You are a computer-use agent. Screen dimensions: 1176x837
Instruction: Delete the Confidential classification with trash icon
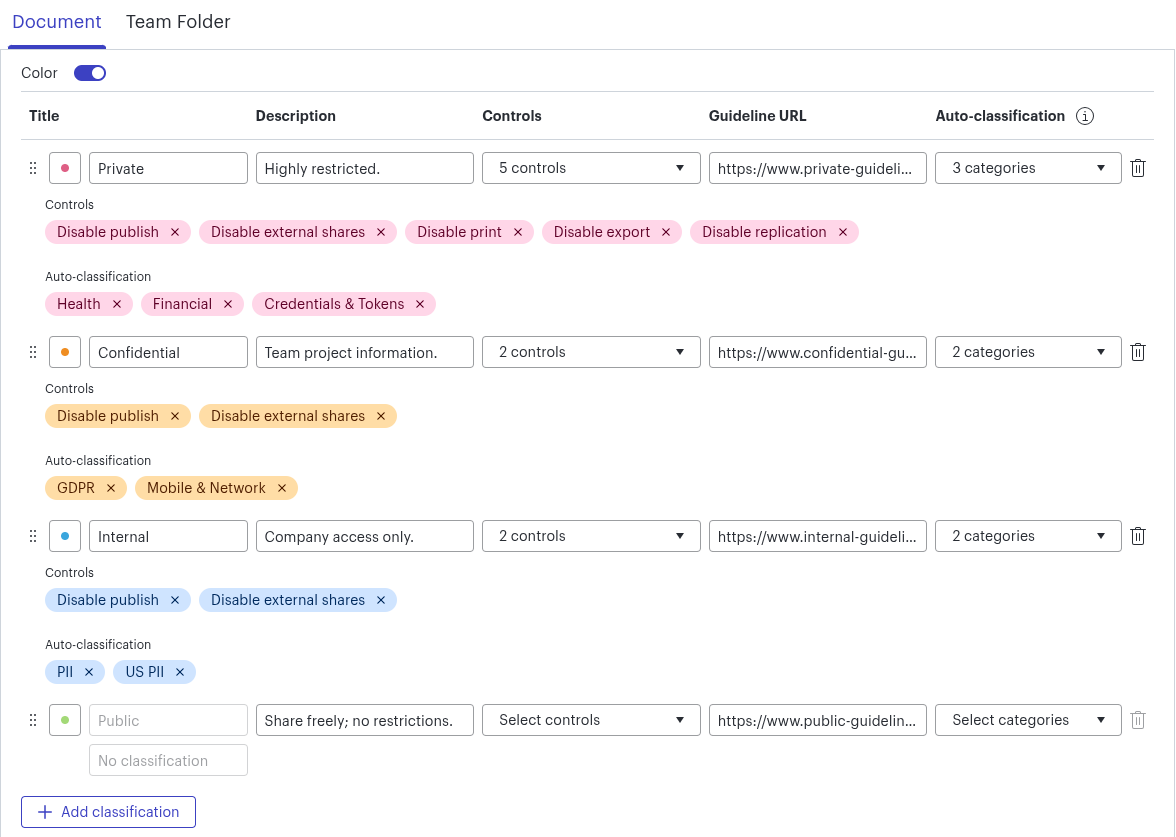pos(1138,352)
